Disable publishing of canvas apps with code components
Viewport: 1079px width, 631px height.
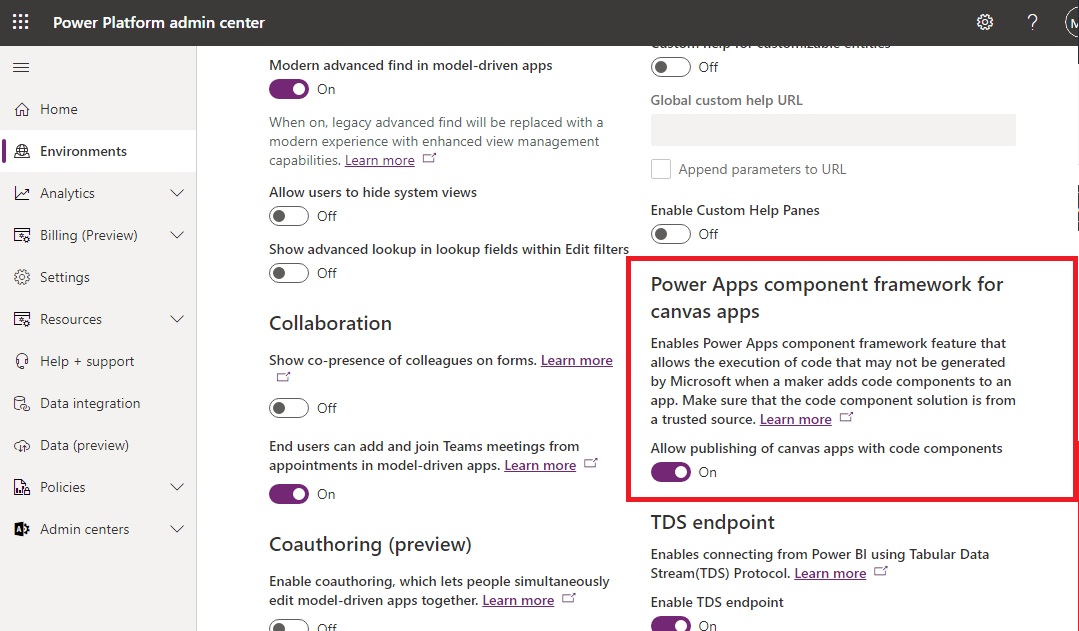click(x=670, y=471)
